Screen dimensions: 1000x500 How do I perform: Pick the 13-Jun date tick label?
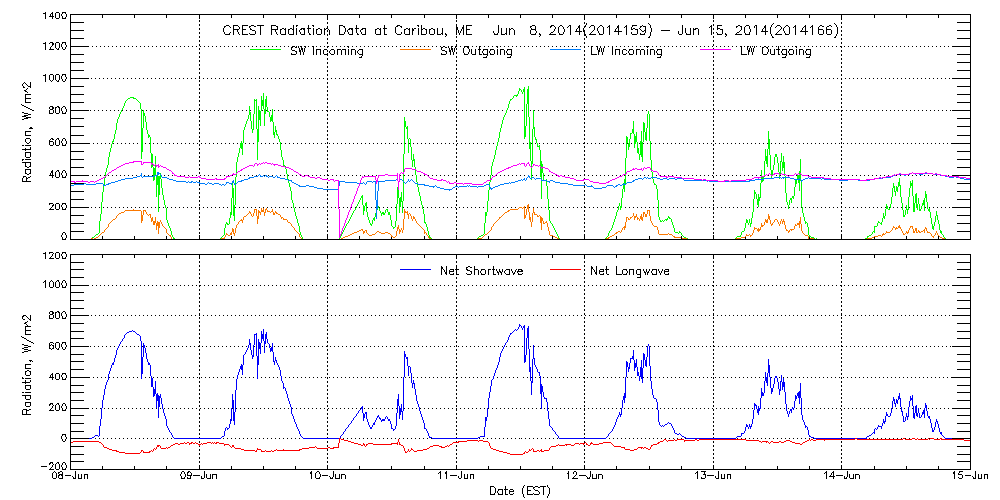[713, 477]
